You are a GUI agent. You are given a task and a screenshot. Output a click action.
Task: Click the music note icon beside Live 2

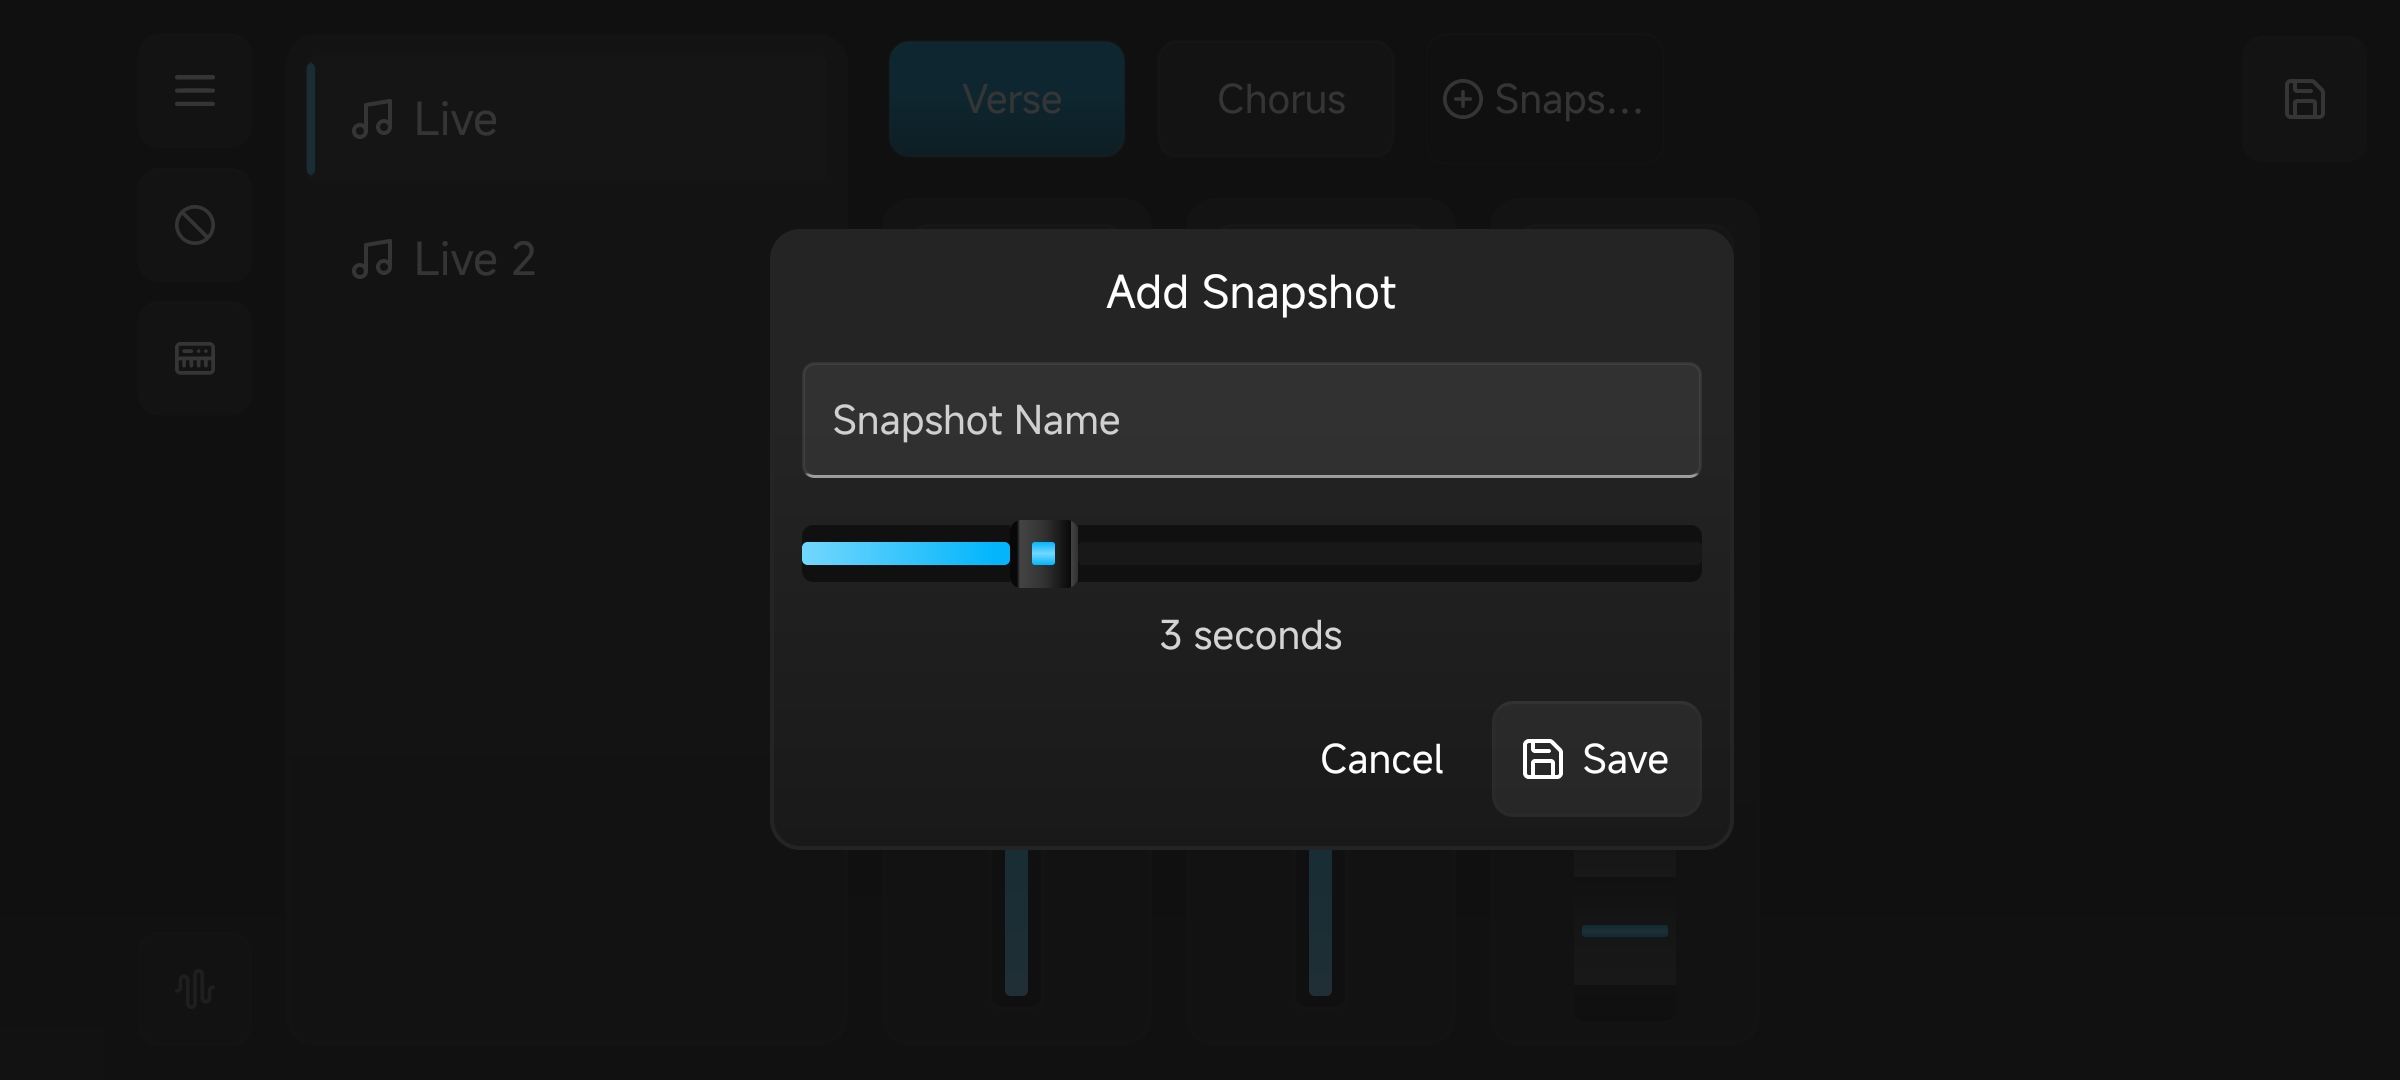tap(372, 260)
